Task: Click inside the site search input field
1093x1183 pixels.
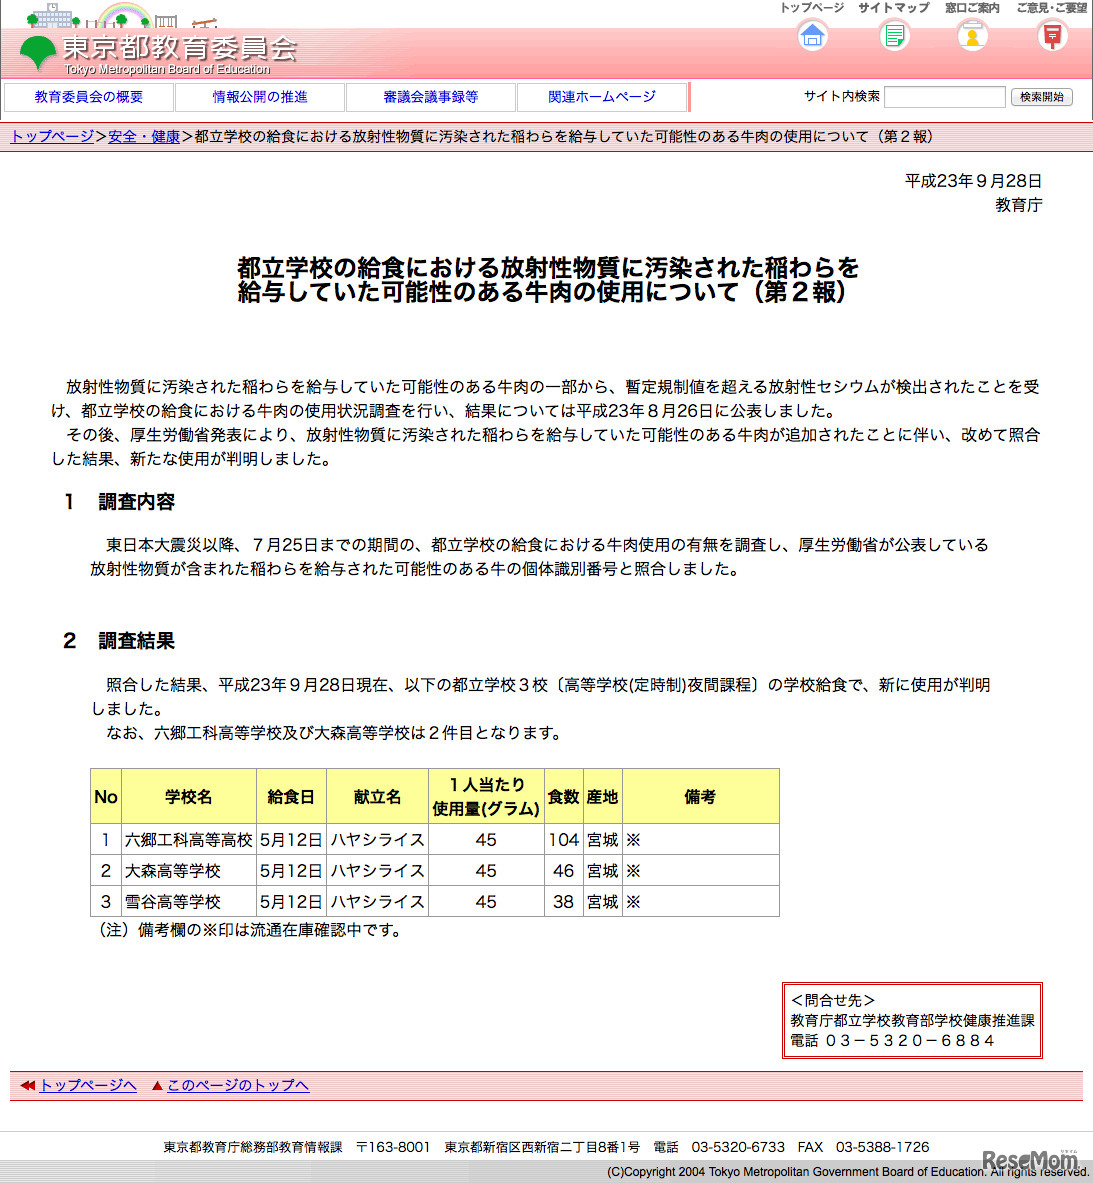Action: click(x=944, y=96)
